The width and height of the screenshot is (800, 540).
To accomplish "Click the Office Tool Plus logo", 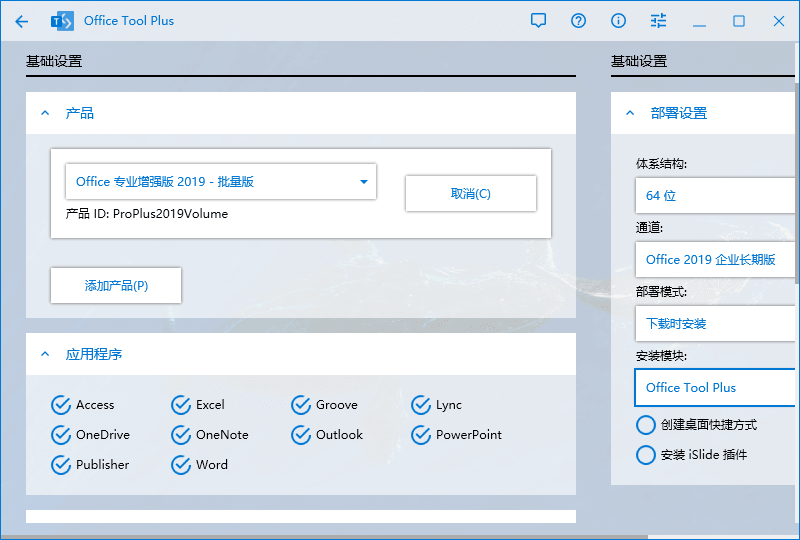I will 63,21.
